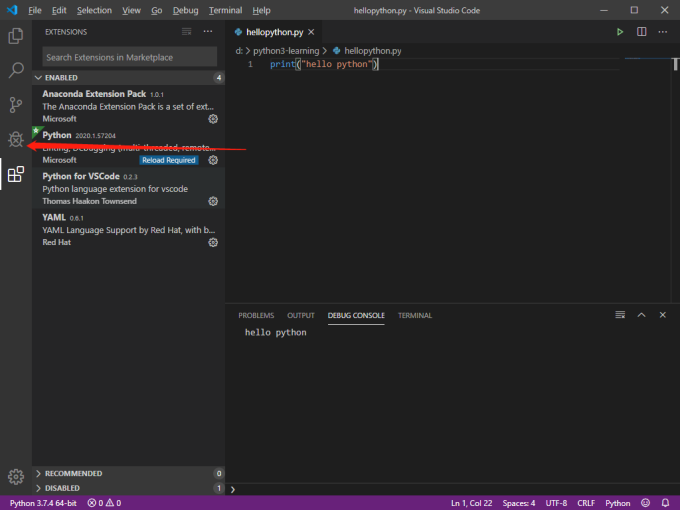Open the View menu
680x510 pixels.
(131, 10)
